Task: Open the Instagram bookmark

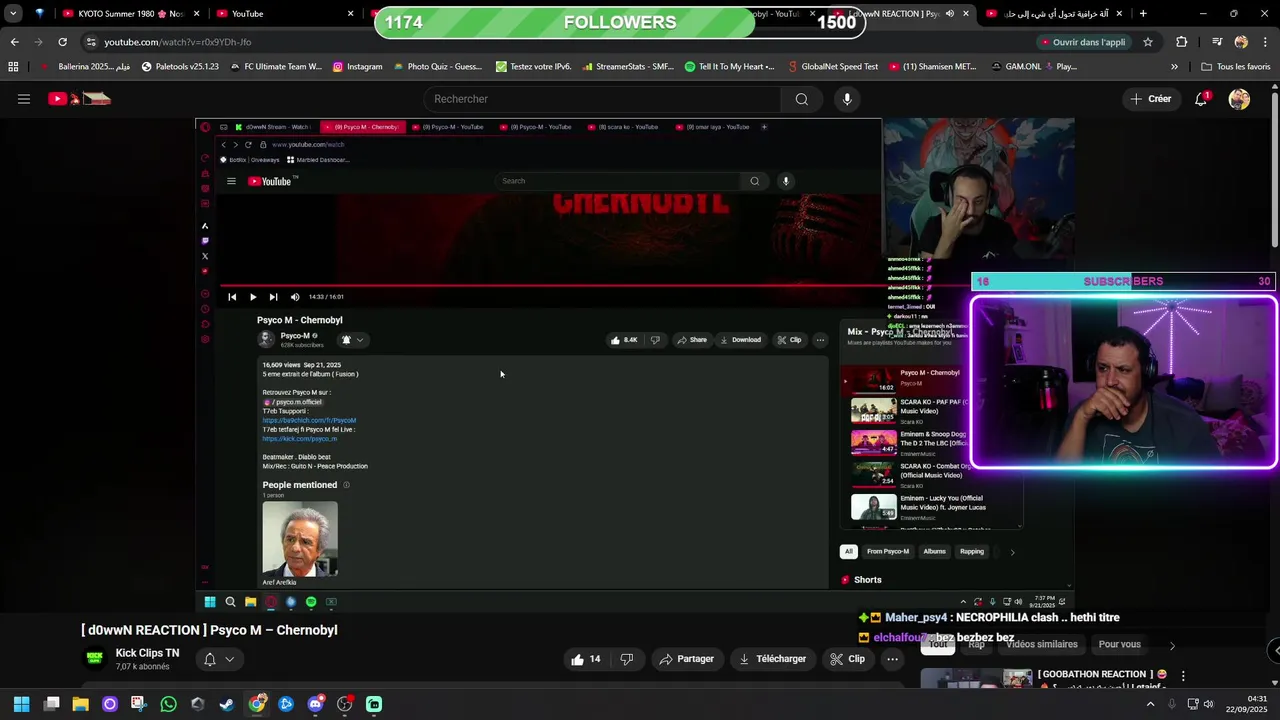Action: [357, 67]
